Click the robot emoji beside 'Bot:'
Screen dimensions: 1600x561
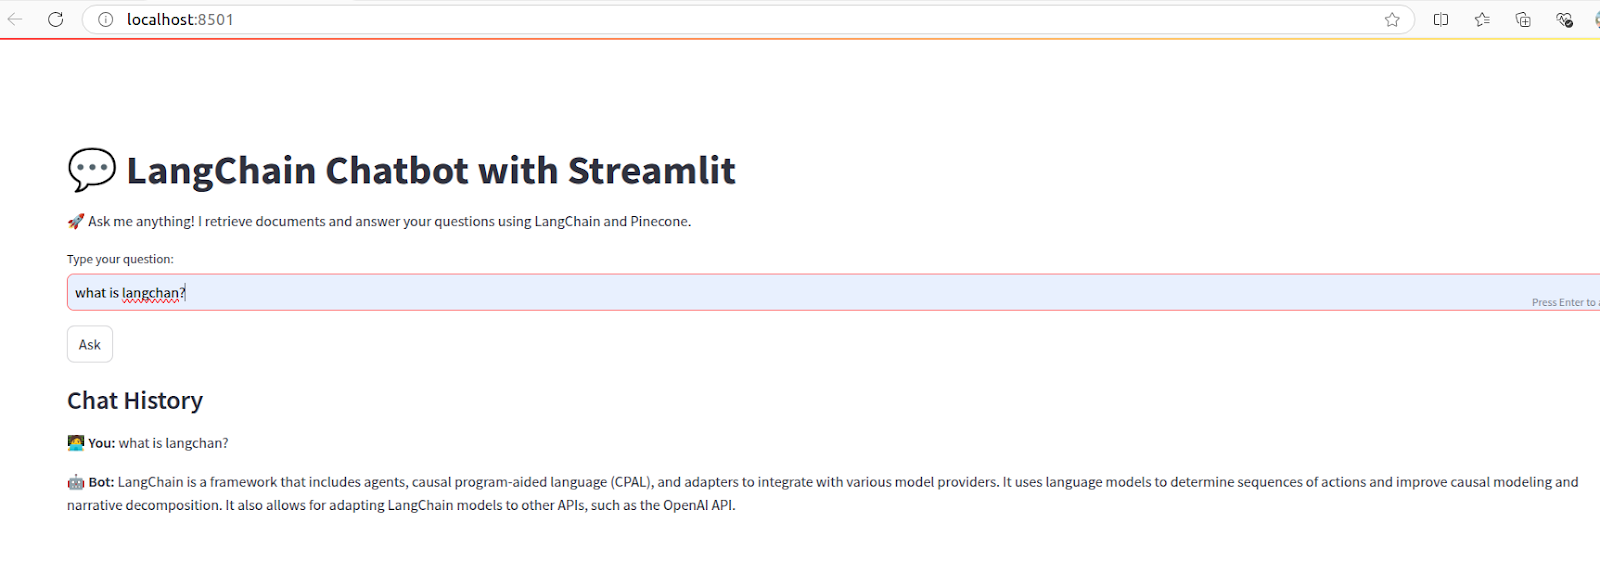76,482
